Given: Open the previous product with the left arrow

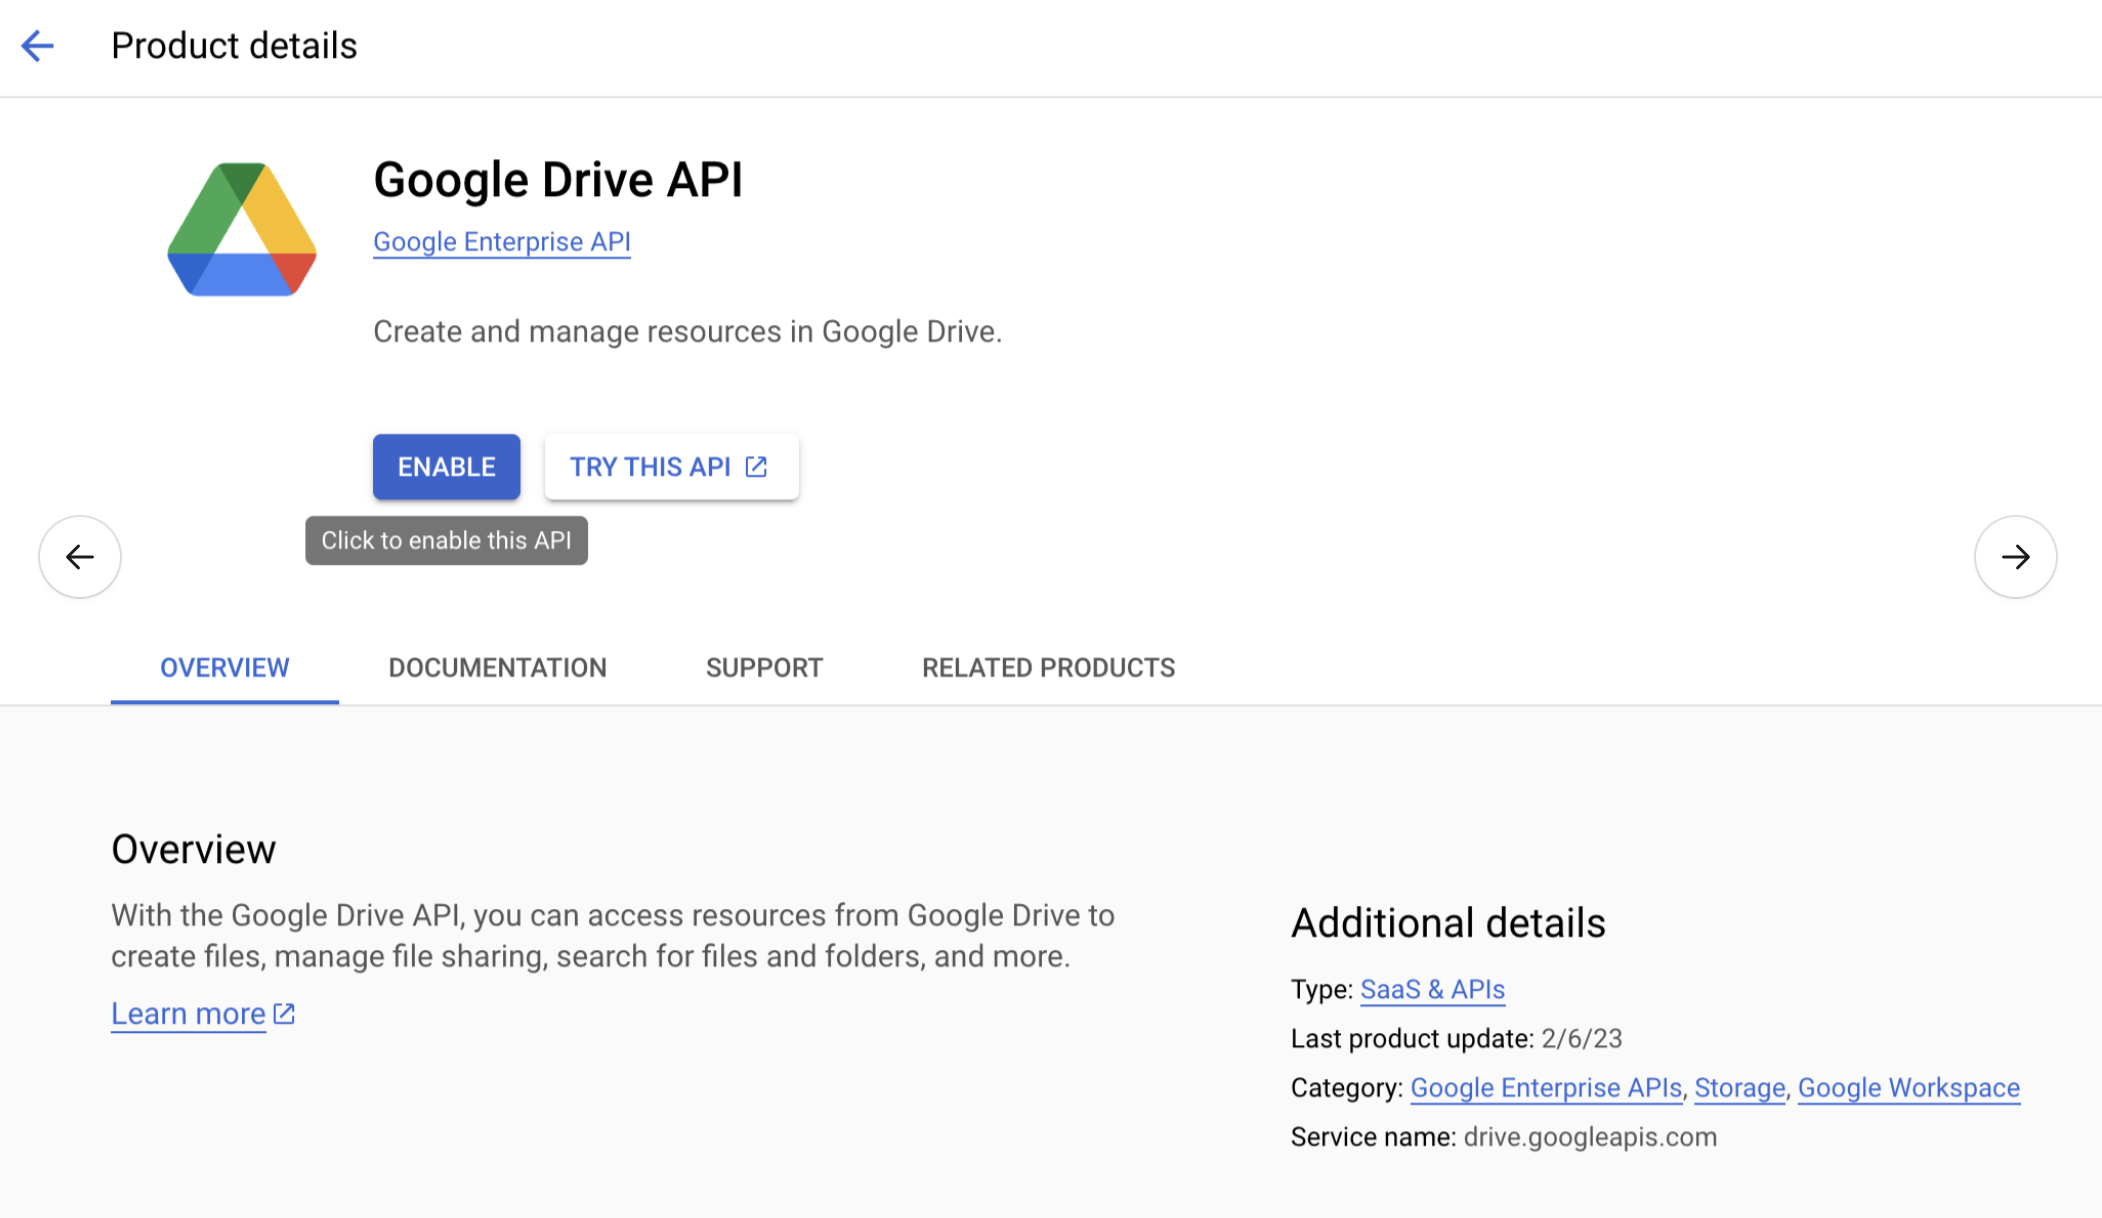Looking at the screenshot, I should (80, 557).
